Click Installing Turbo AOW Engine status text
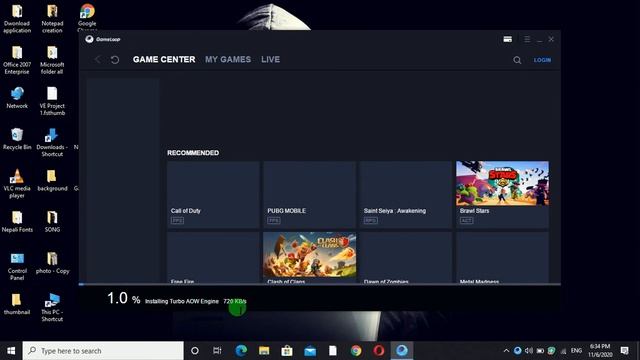The width and height of the screenshot is (640, 360). coord(182,301)
